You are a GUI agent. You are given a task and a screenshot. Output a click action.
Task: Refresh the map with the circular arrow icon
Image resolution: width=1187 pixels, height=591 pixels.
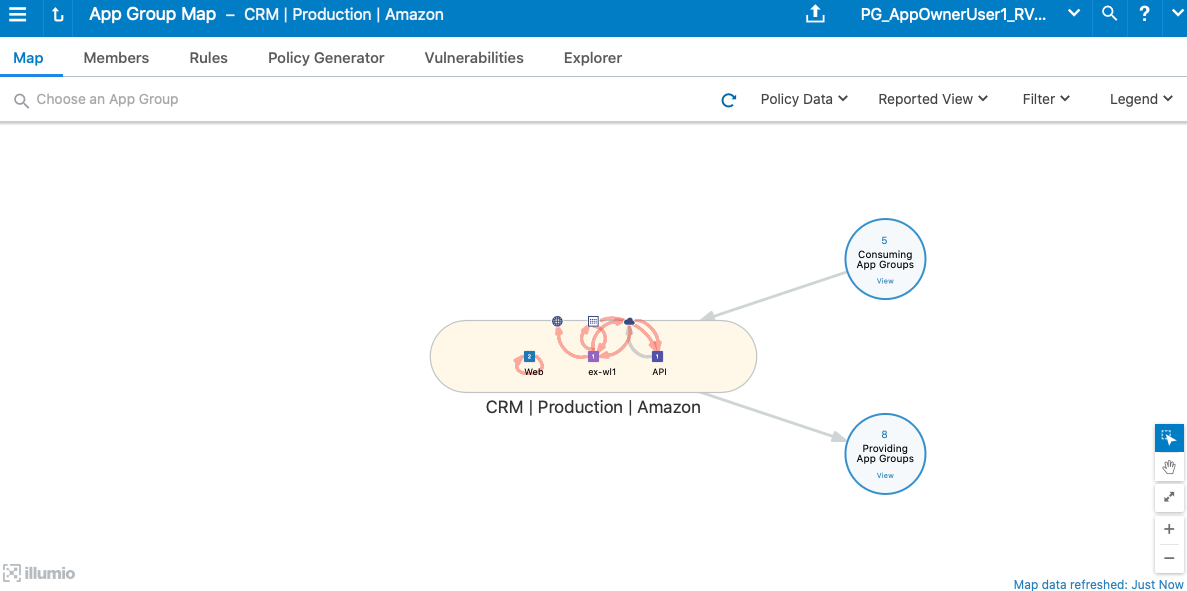click(x=728, y=99)
